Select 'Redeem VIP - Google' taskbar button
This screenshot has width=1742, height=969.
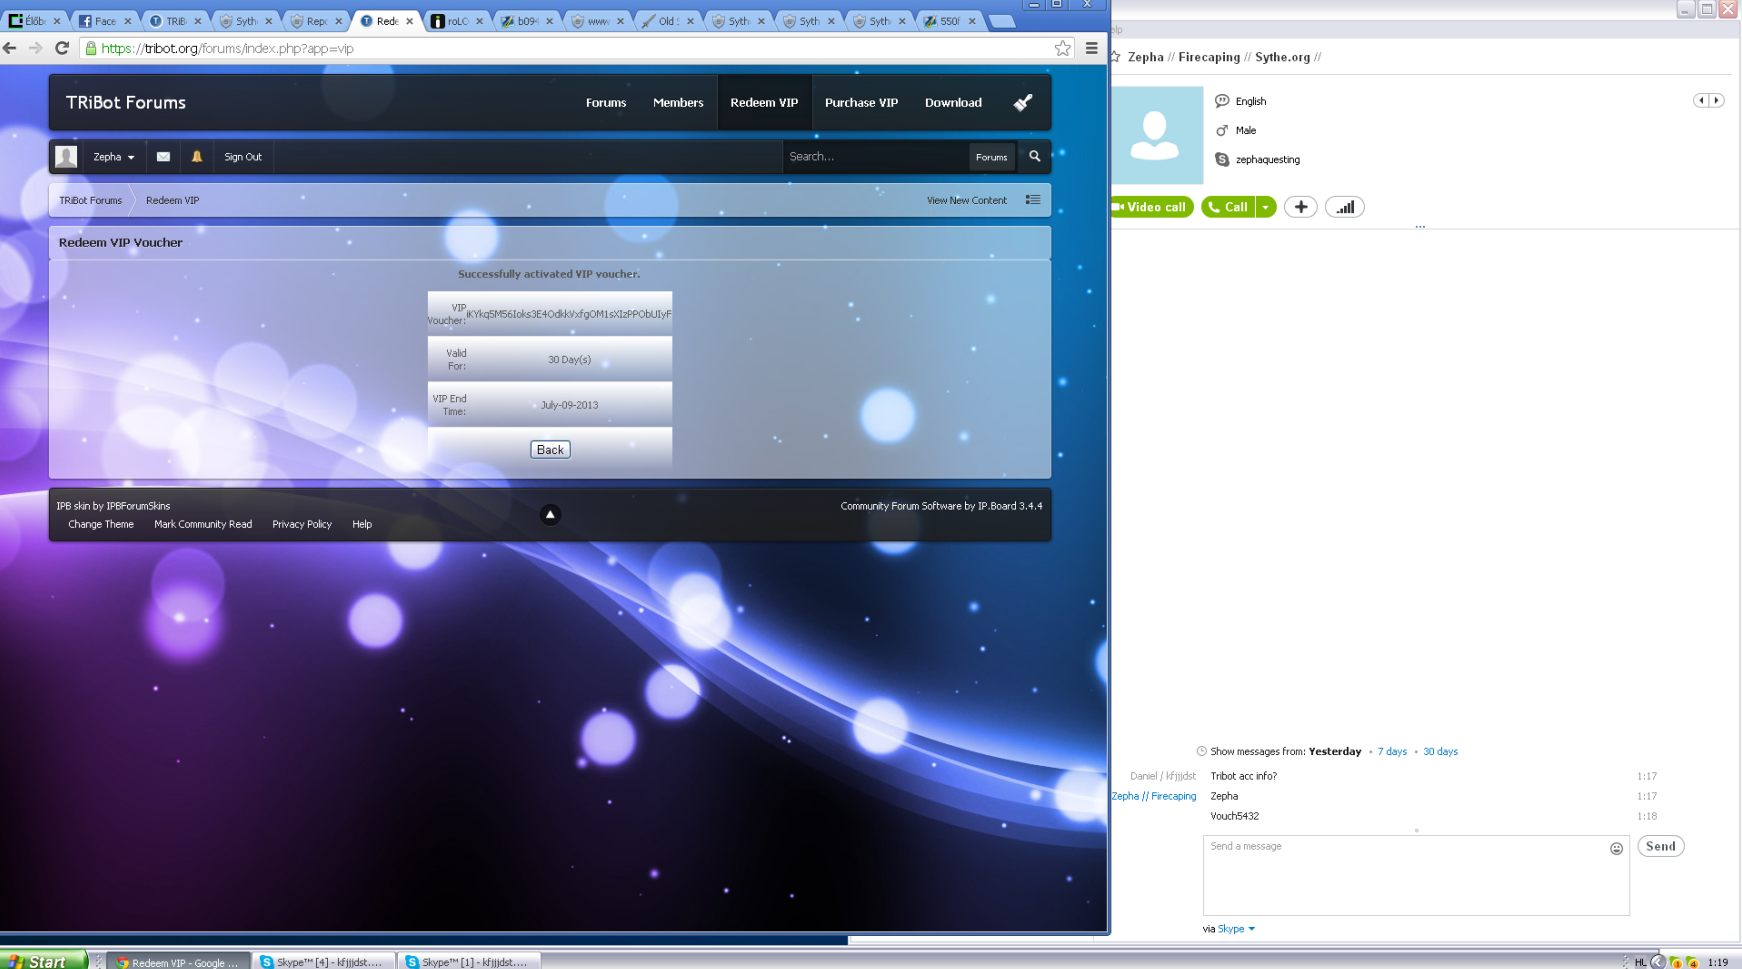[x=177, y=962]
